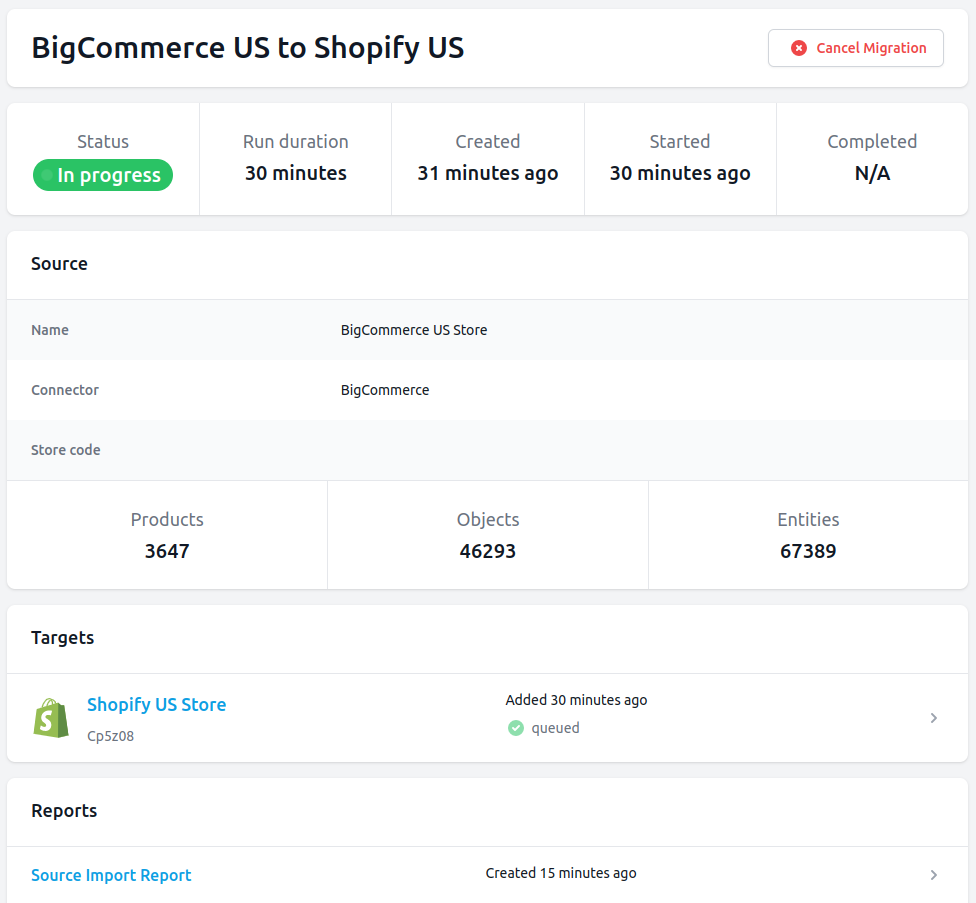Click the Run duration value 30 minutes
The image size is (976, 903).
click(x=296, y=173)
